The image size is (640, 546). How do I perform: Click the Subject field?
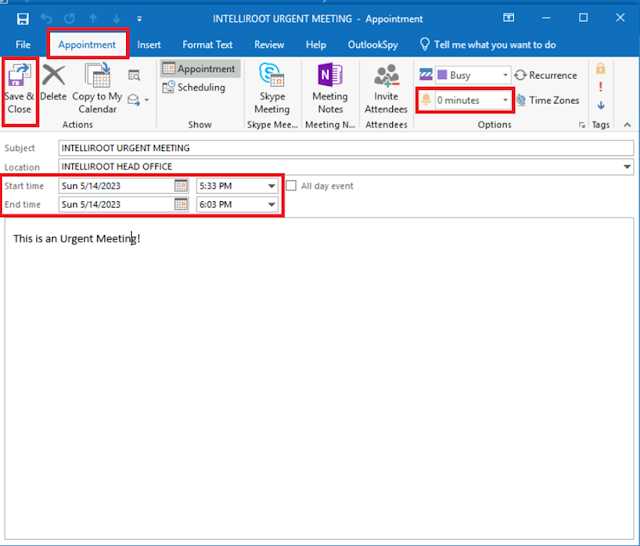coord(346,148)
